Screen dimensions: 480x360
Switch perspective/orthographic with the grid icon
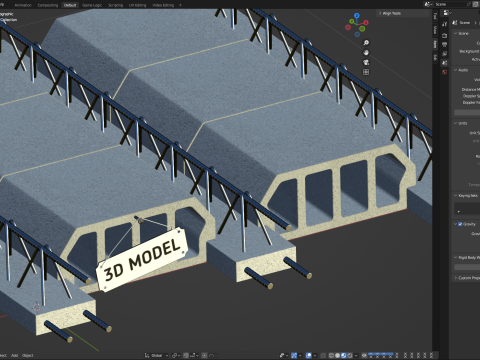click(x=366, y=72)
